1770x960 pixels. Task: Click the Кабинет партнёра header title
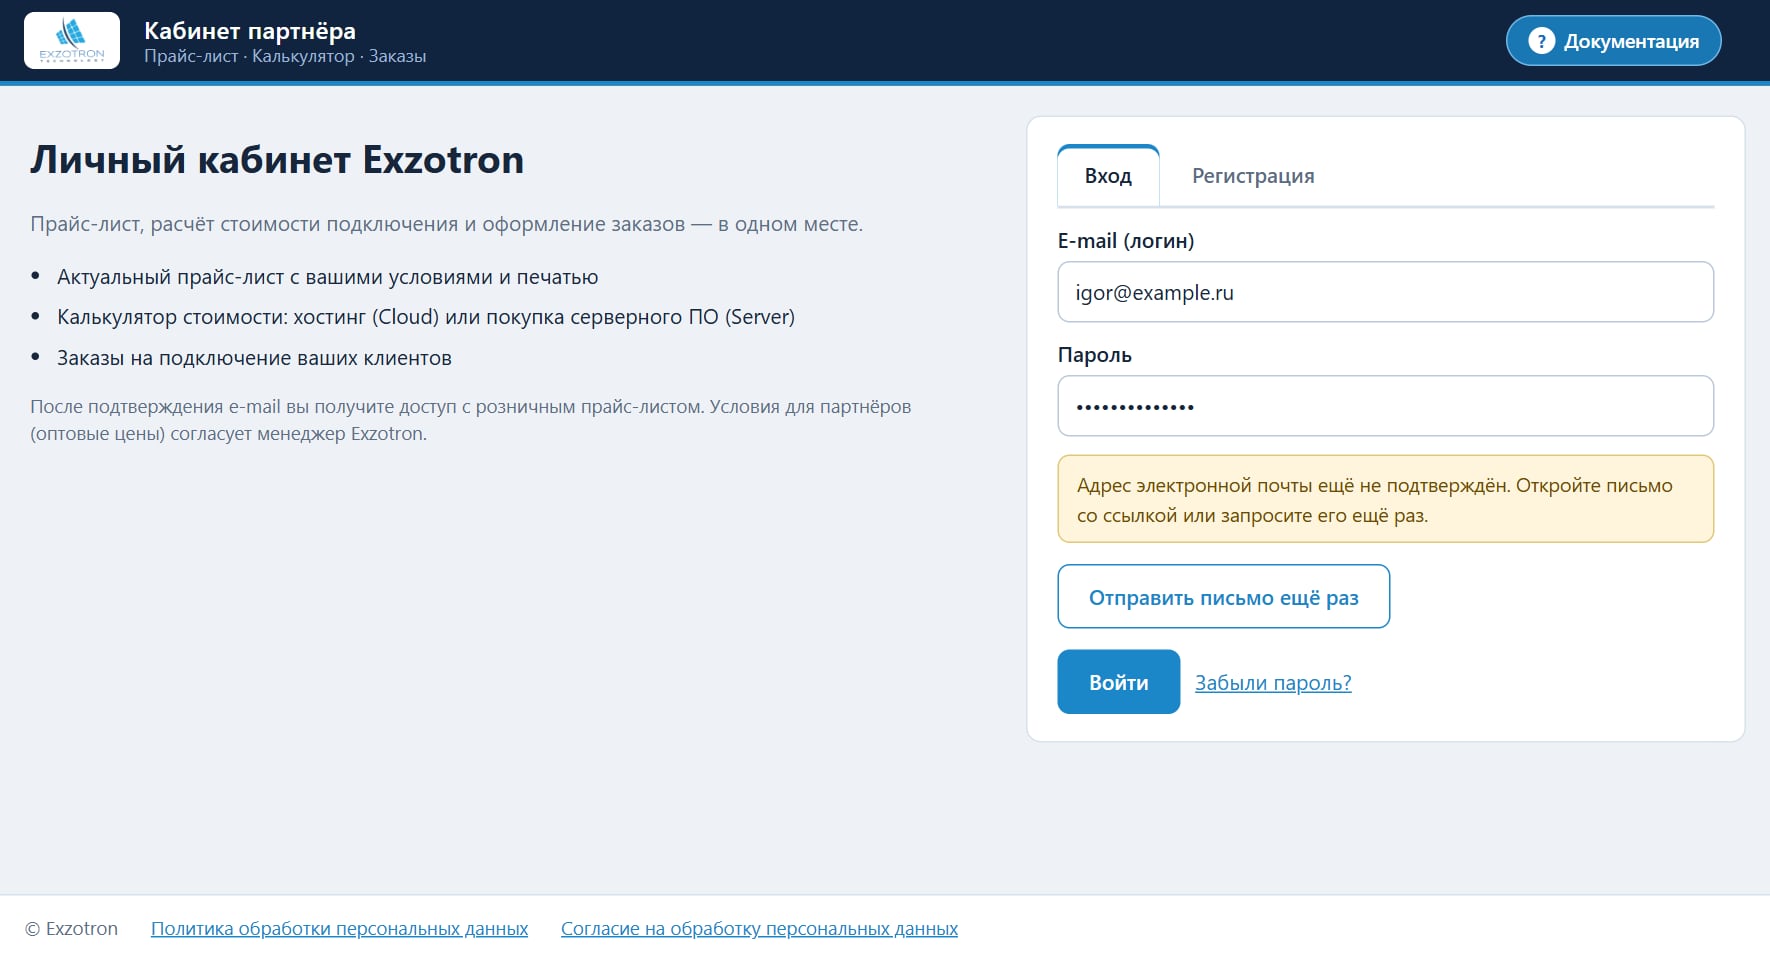pos(250,31)
